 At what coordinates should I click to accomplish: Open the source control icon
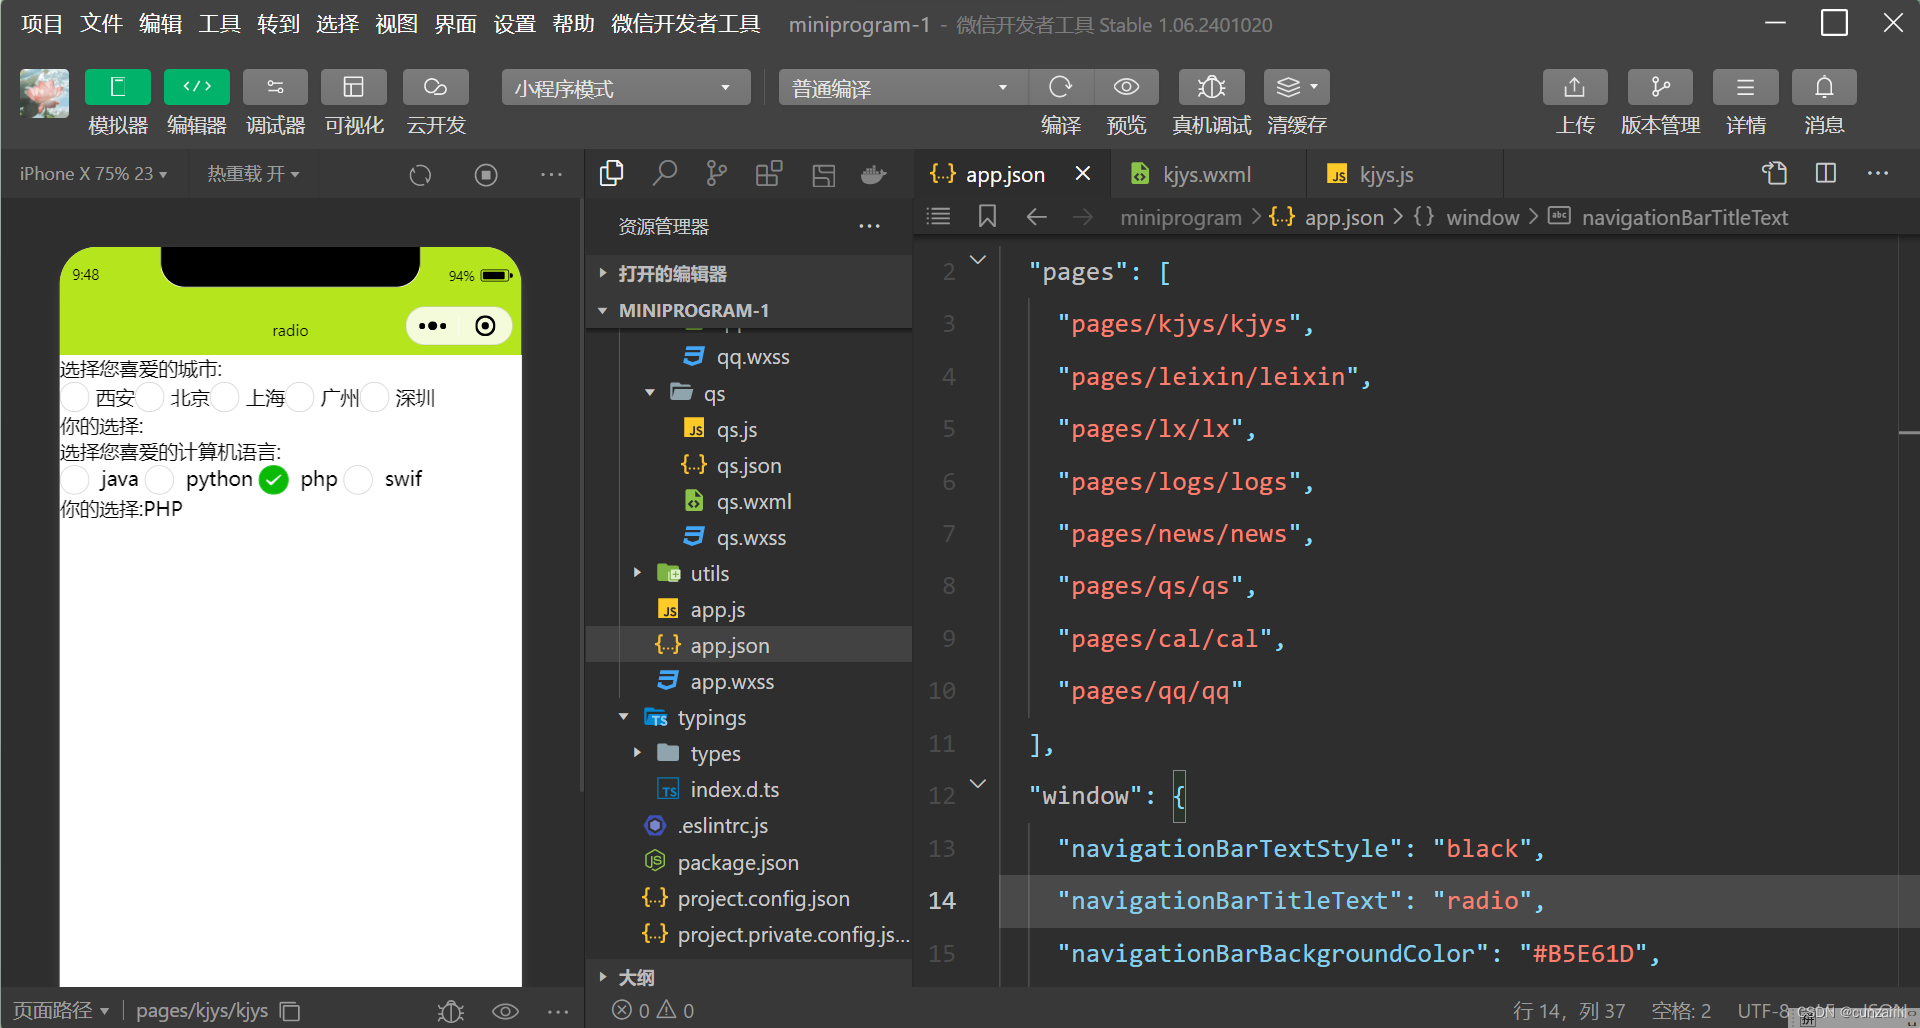717,174
